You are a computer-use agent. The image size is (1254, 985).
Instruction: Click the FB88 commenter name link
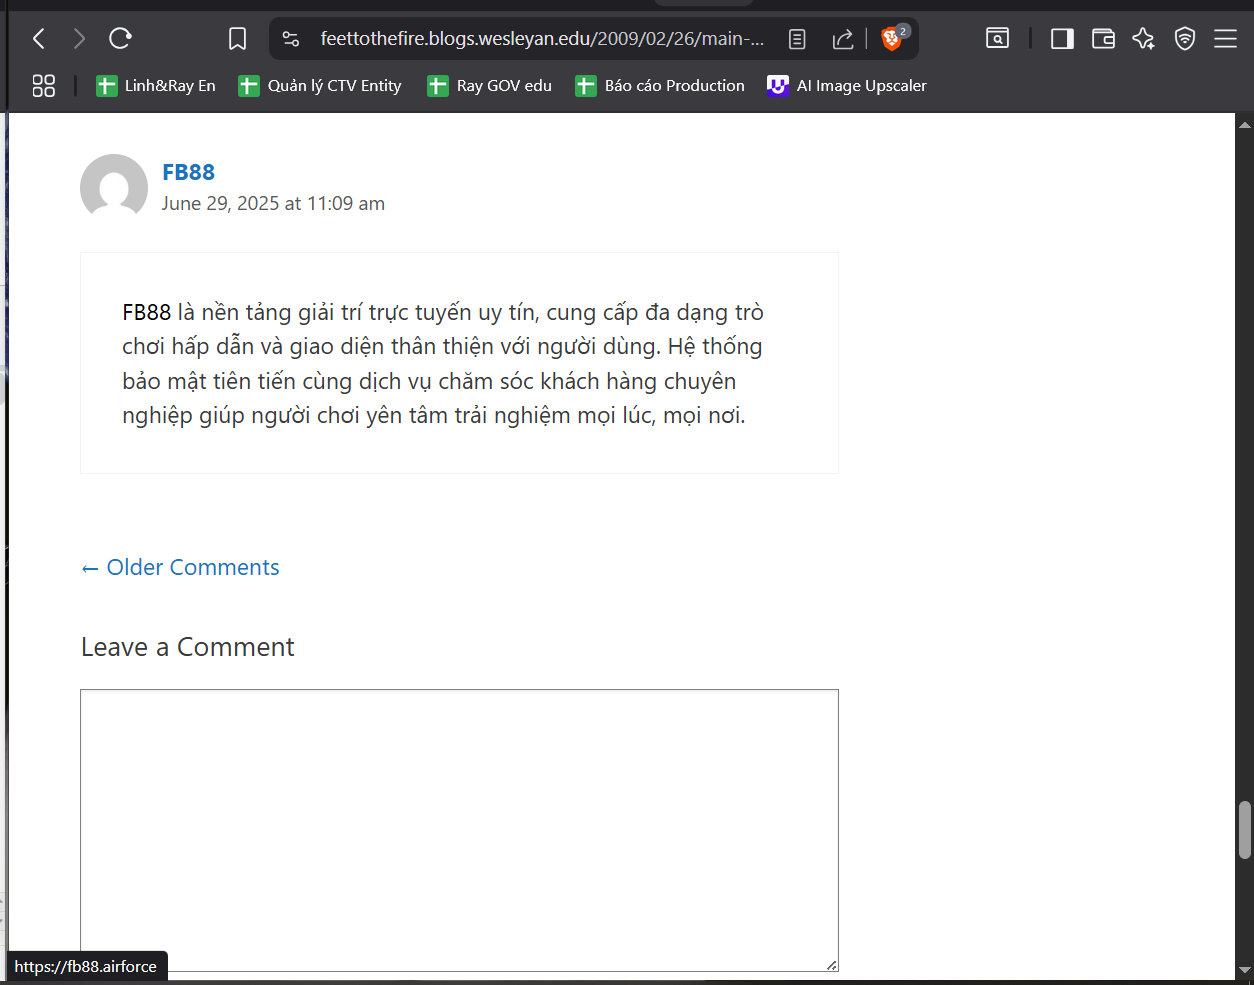(x=188, y=172)
